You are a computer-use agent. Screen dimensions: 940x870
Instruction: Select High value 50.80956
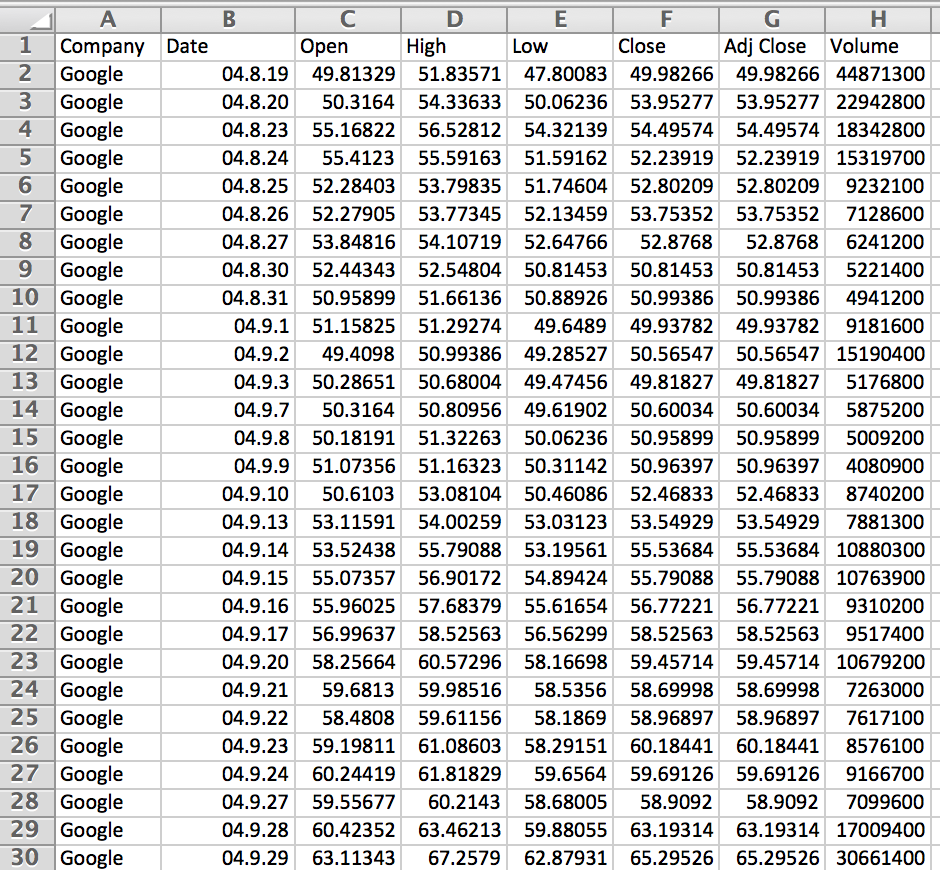pyautogui.click(x=454, y=410)
